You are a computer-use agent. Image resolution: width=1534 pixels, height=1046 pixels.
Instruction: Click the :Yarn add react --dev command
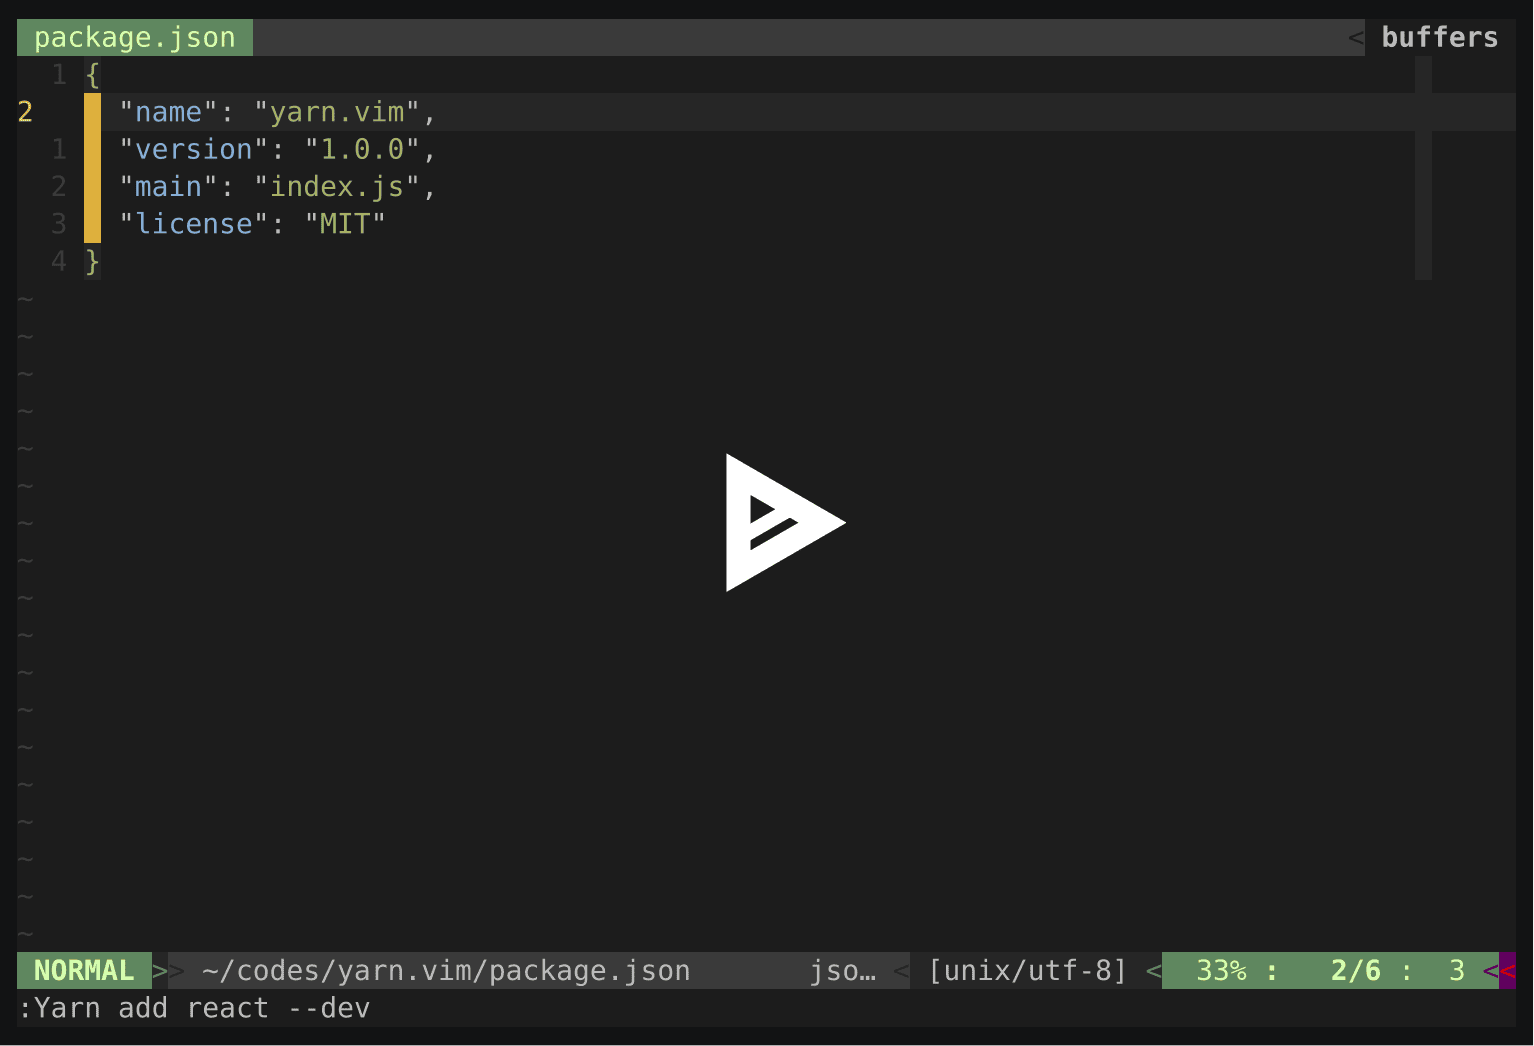tap(194, 1008)
